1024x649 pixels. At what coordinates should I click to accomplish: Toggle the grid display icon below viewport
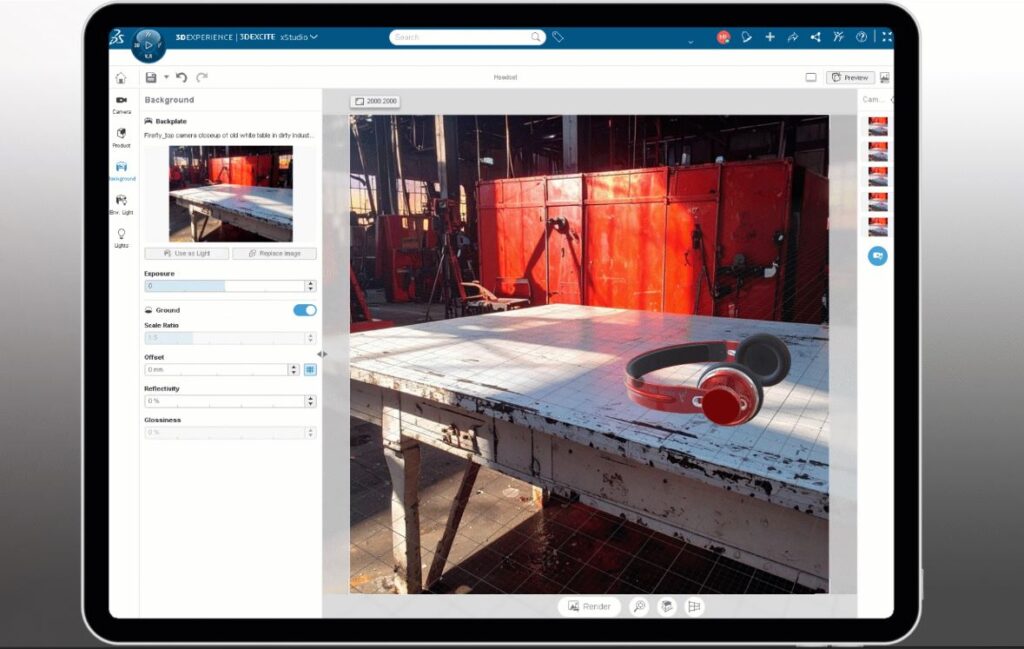point(693,606)
